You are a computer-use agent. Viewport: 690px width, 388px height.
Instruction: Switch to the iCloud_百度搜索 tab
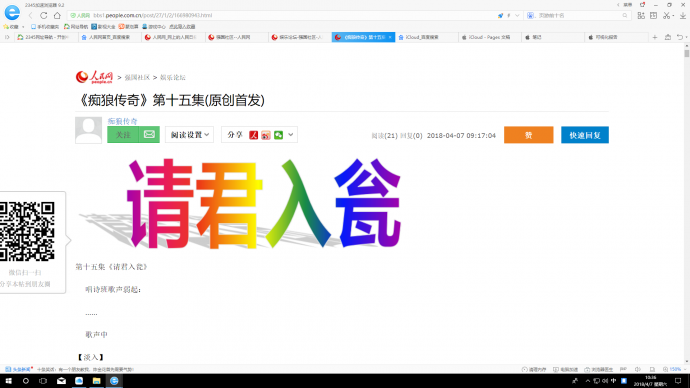(x=426, y=37)
